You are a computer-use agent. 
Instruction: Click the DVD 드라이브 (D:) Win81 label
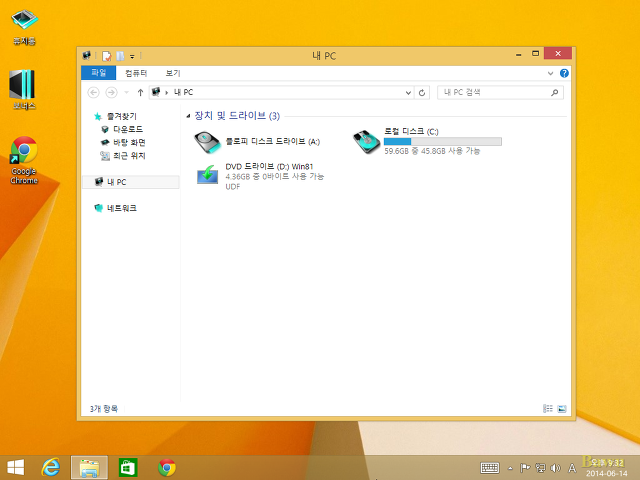[x=269, y=167]
